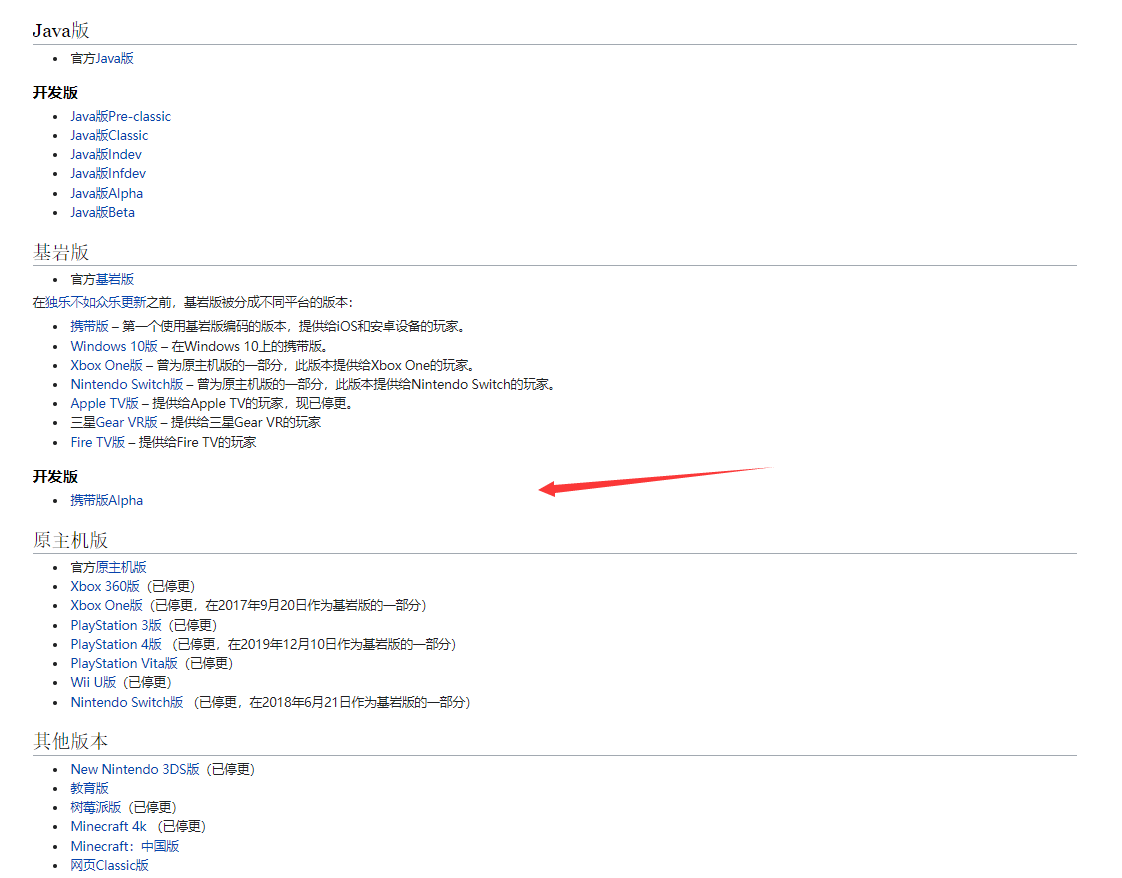Open the 三星Gear VR版 link
This screenshot has height=878, width=1122.
[114, 422]
